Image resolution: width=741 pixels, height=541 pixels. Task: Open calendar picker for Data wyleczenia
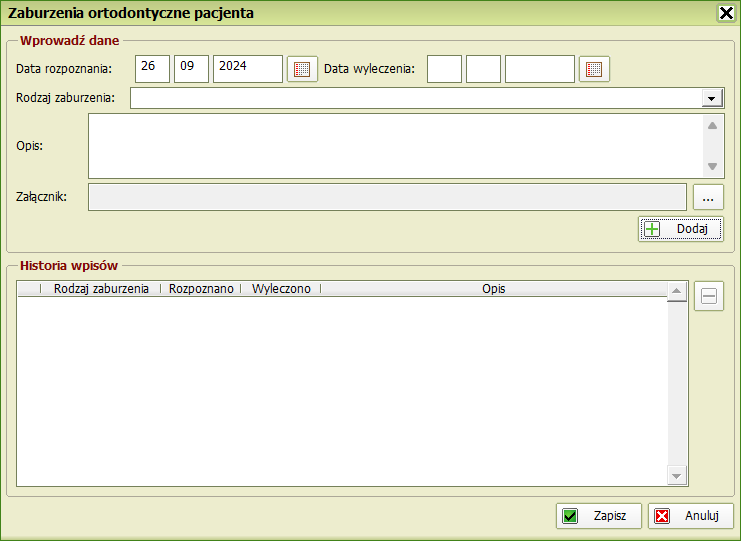point(595,69)
